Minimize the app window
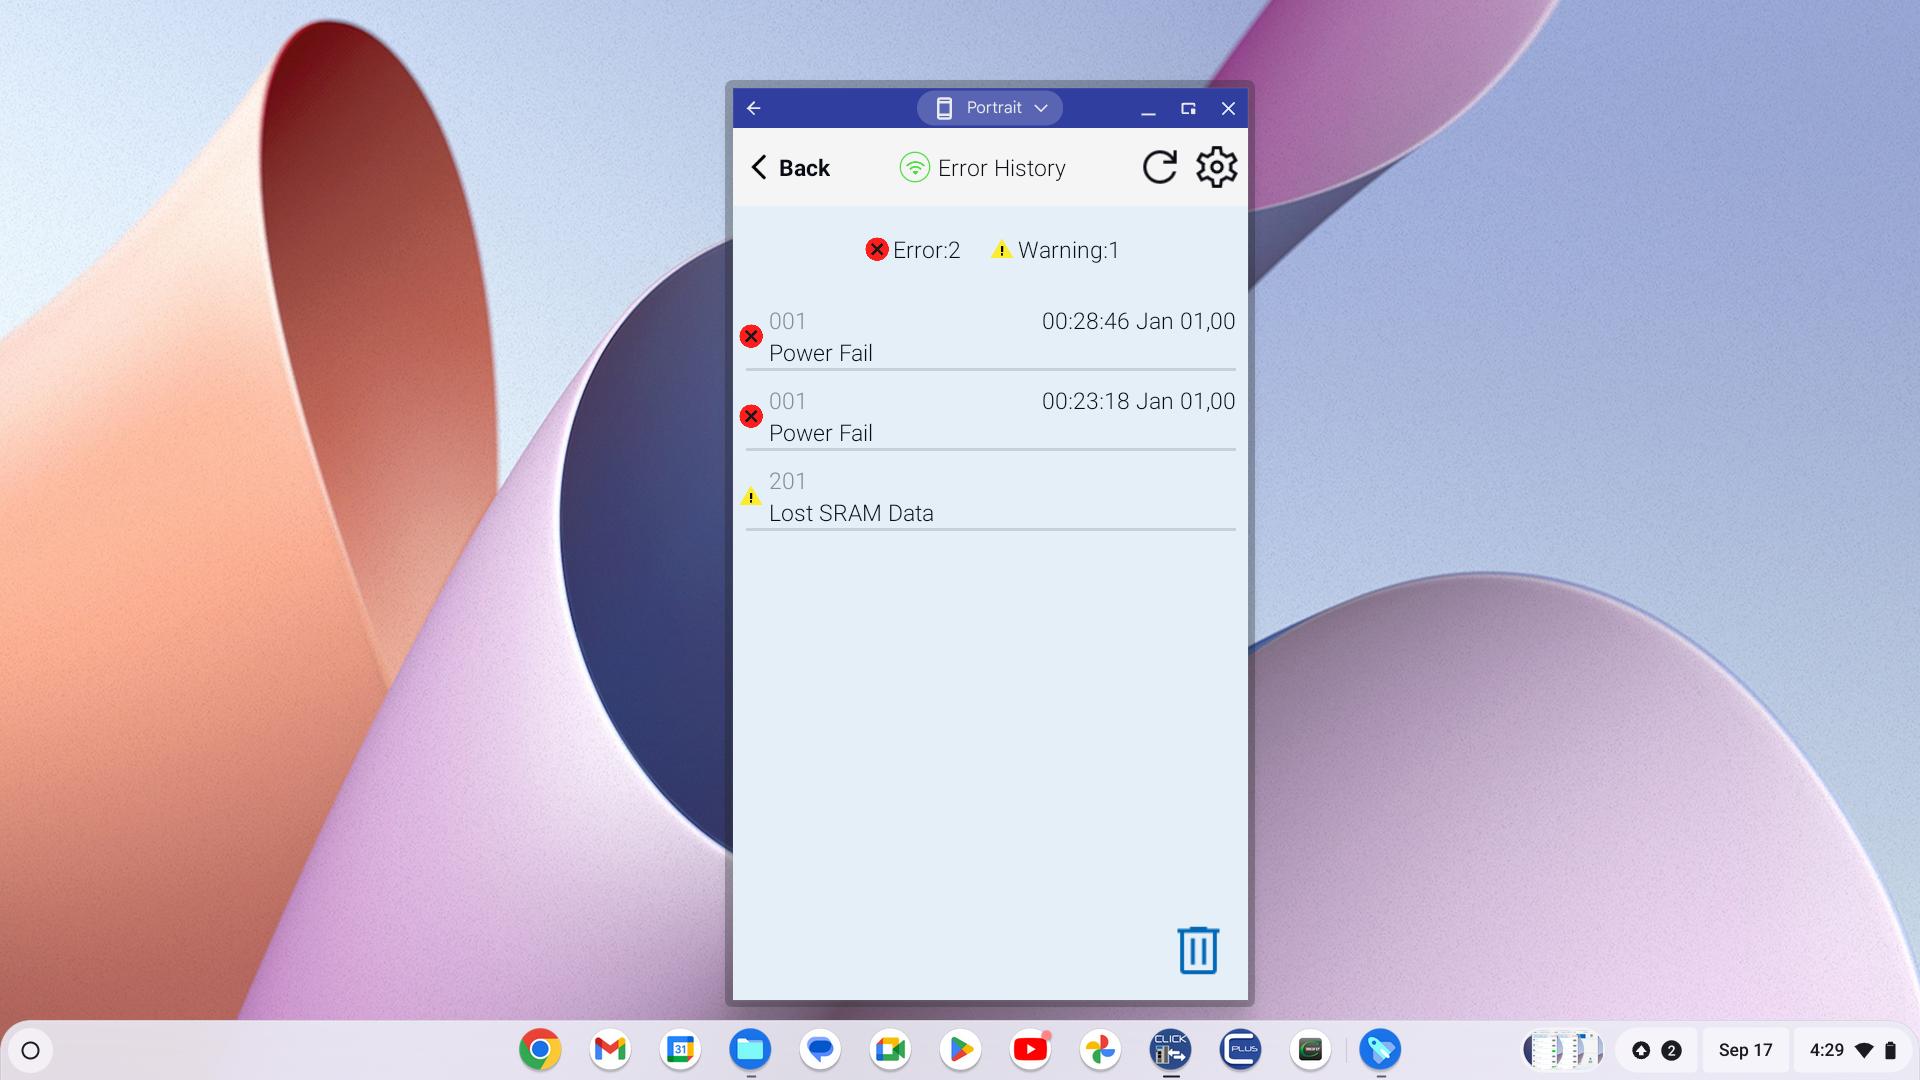This screenshot has height=1080, width=1920. [1148, 108]
